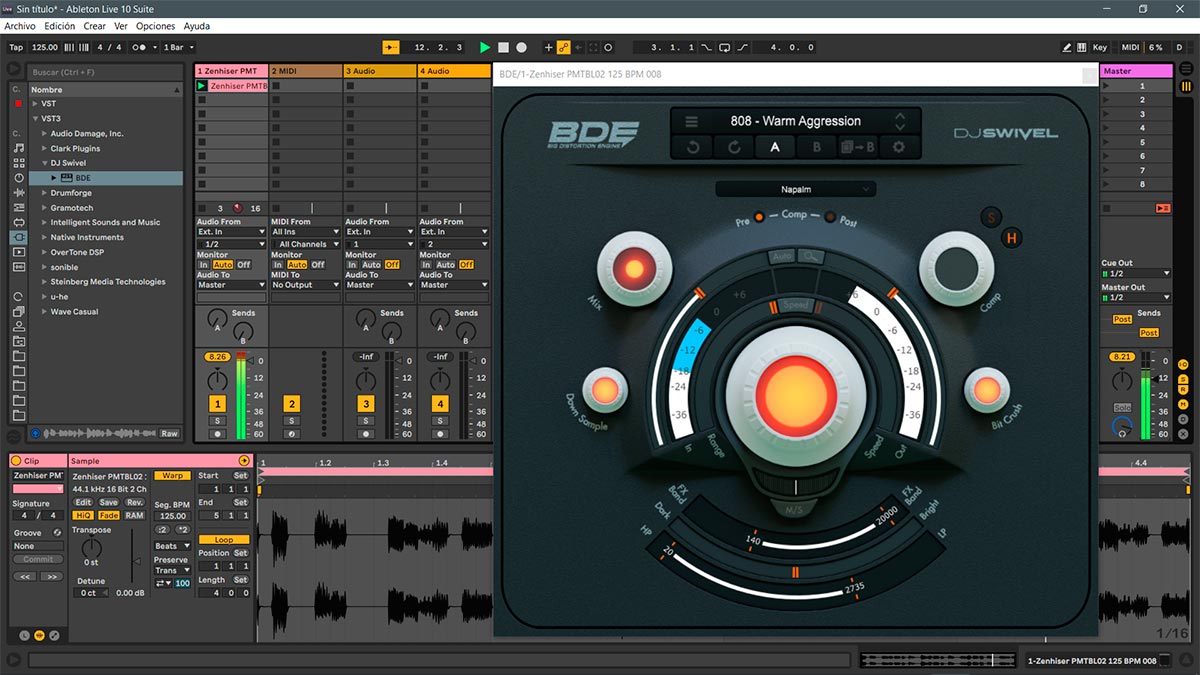Expand the VST folder in browser
This screenshot has width=1200, height=675.
point(36,104)
